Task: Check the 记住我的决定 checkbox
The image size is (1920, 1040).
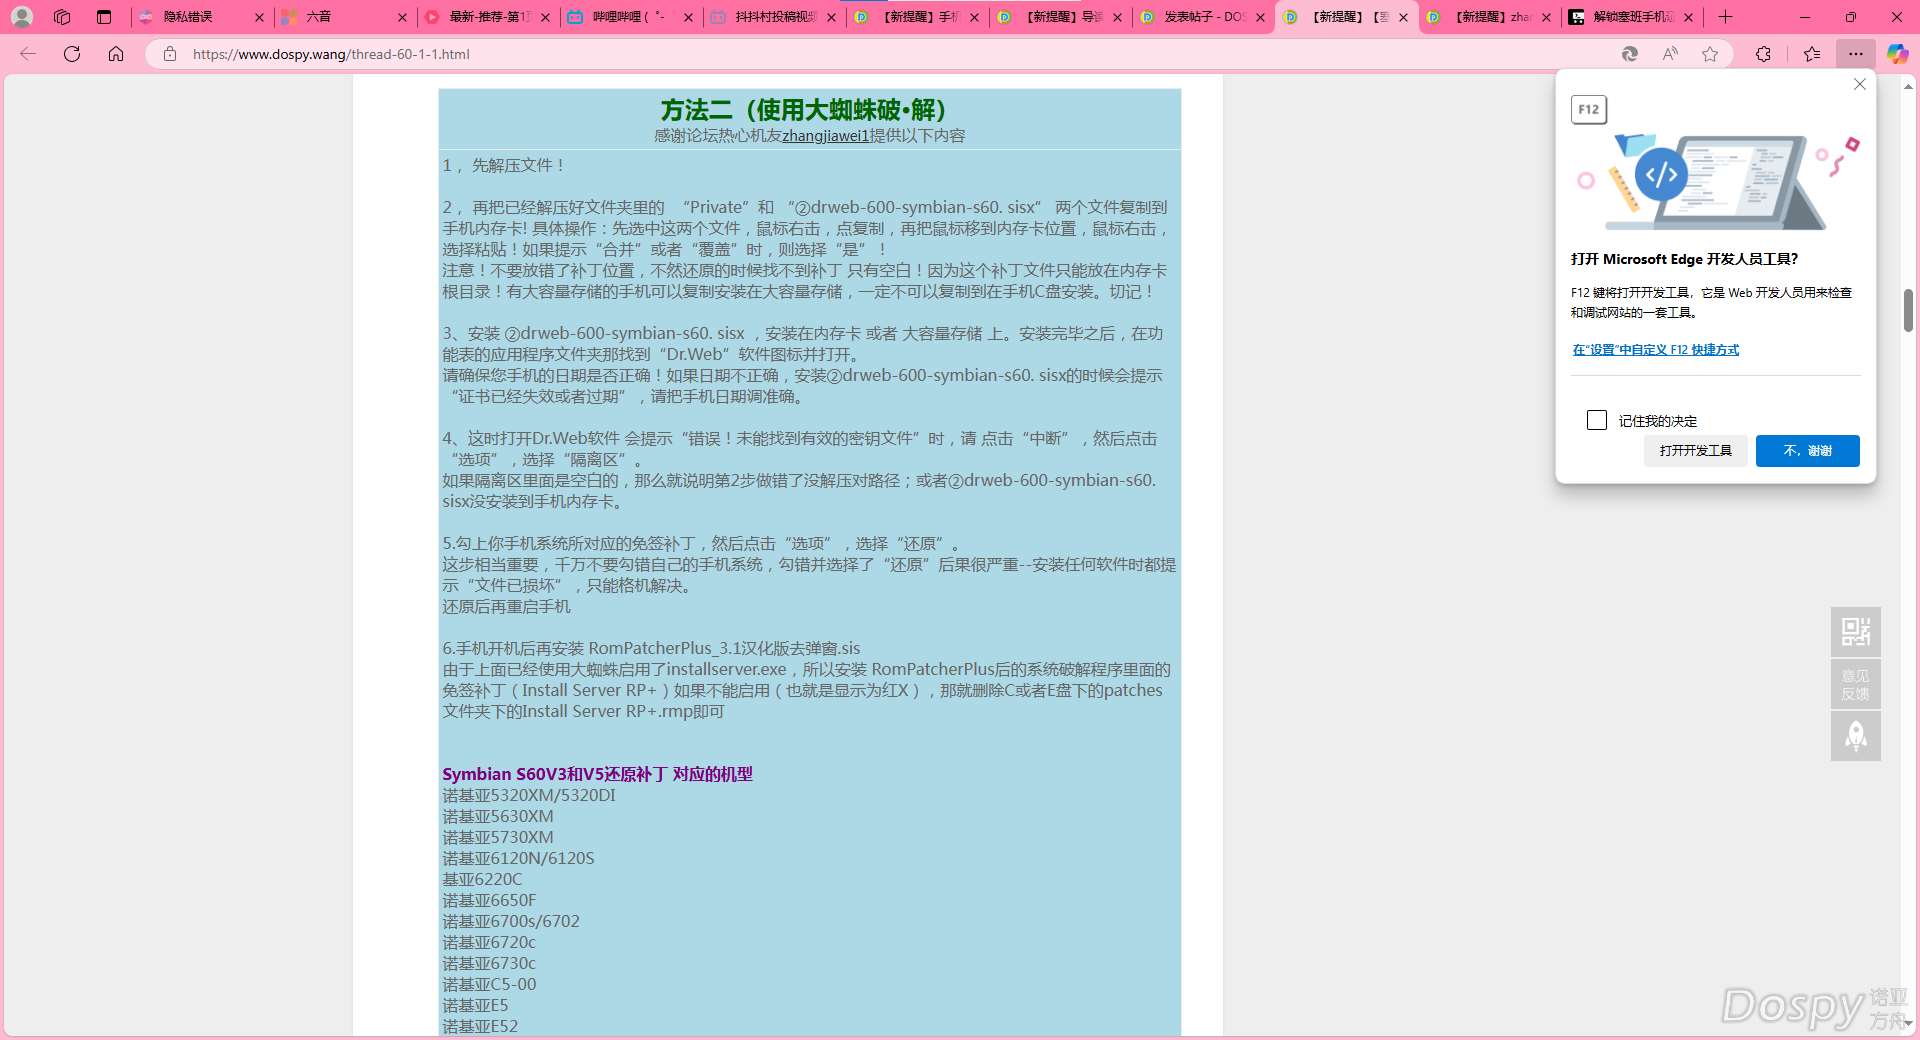Action: click(x=1597, y=421)
